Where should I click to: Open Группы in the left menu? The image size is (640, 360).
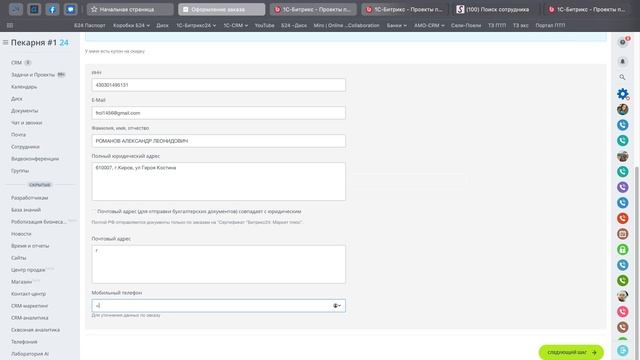pyautogui.click(x=20, y=171)
